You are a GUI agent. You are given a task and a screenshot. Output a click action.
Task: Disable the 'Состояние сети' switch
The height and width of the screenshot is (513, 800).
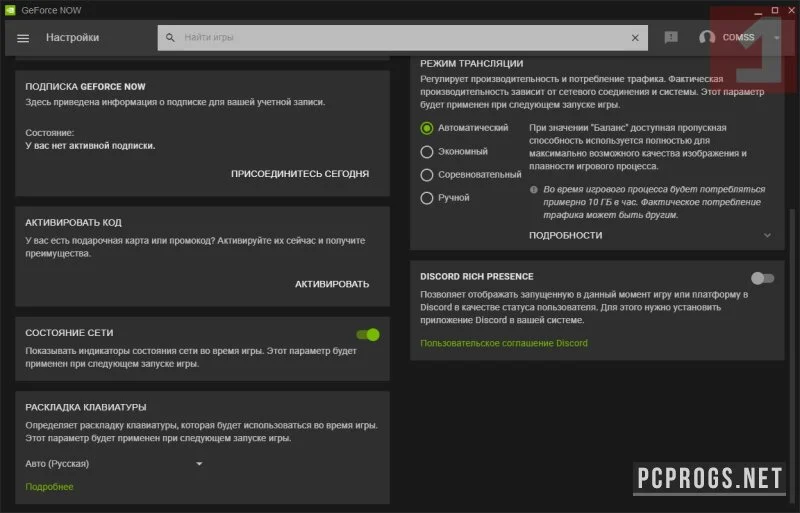click(x=368, y=335)
